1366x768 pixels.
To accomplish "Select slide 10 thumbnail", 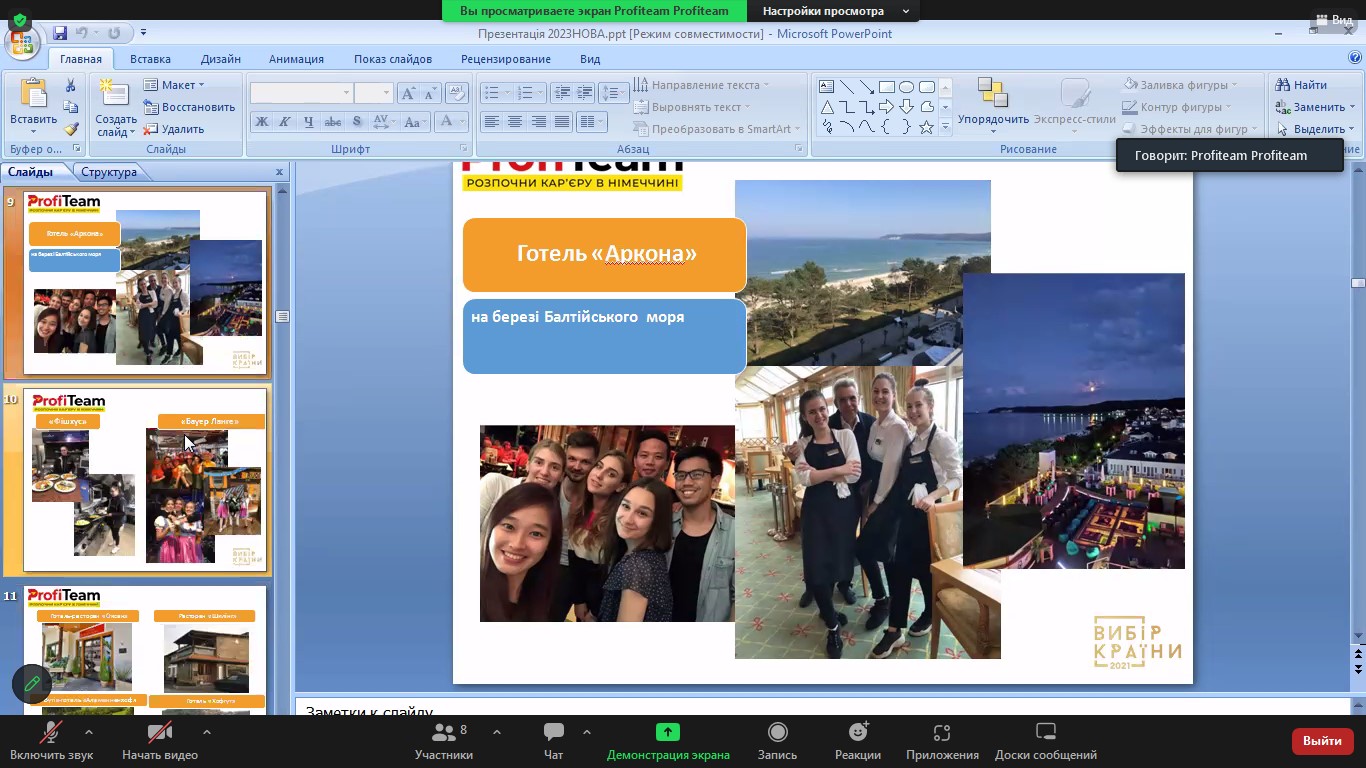I will pyautogui.click(x=145, y=481).
